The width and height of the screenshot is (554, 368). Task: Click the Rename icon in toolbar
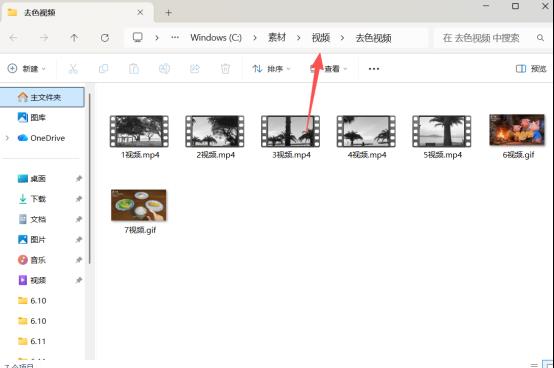pos(164,69)
